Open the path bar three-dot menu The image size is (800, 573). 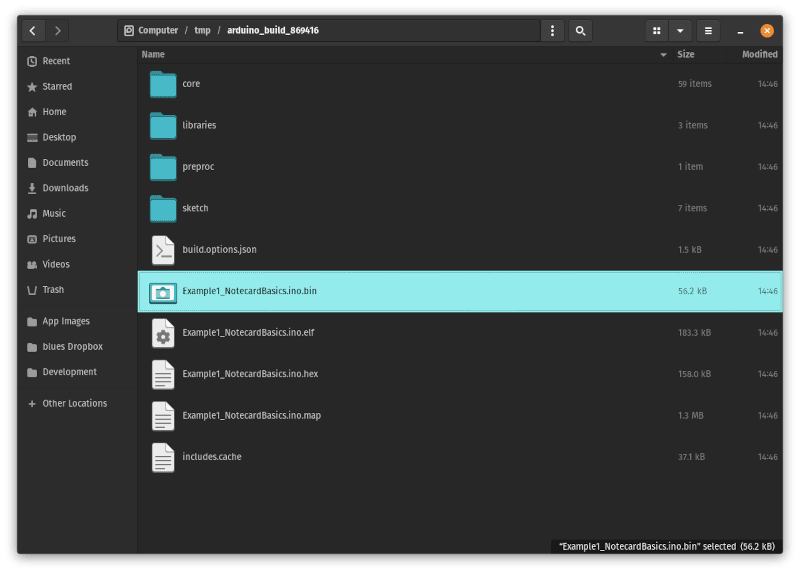click(552, 31)
